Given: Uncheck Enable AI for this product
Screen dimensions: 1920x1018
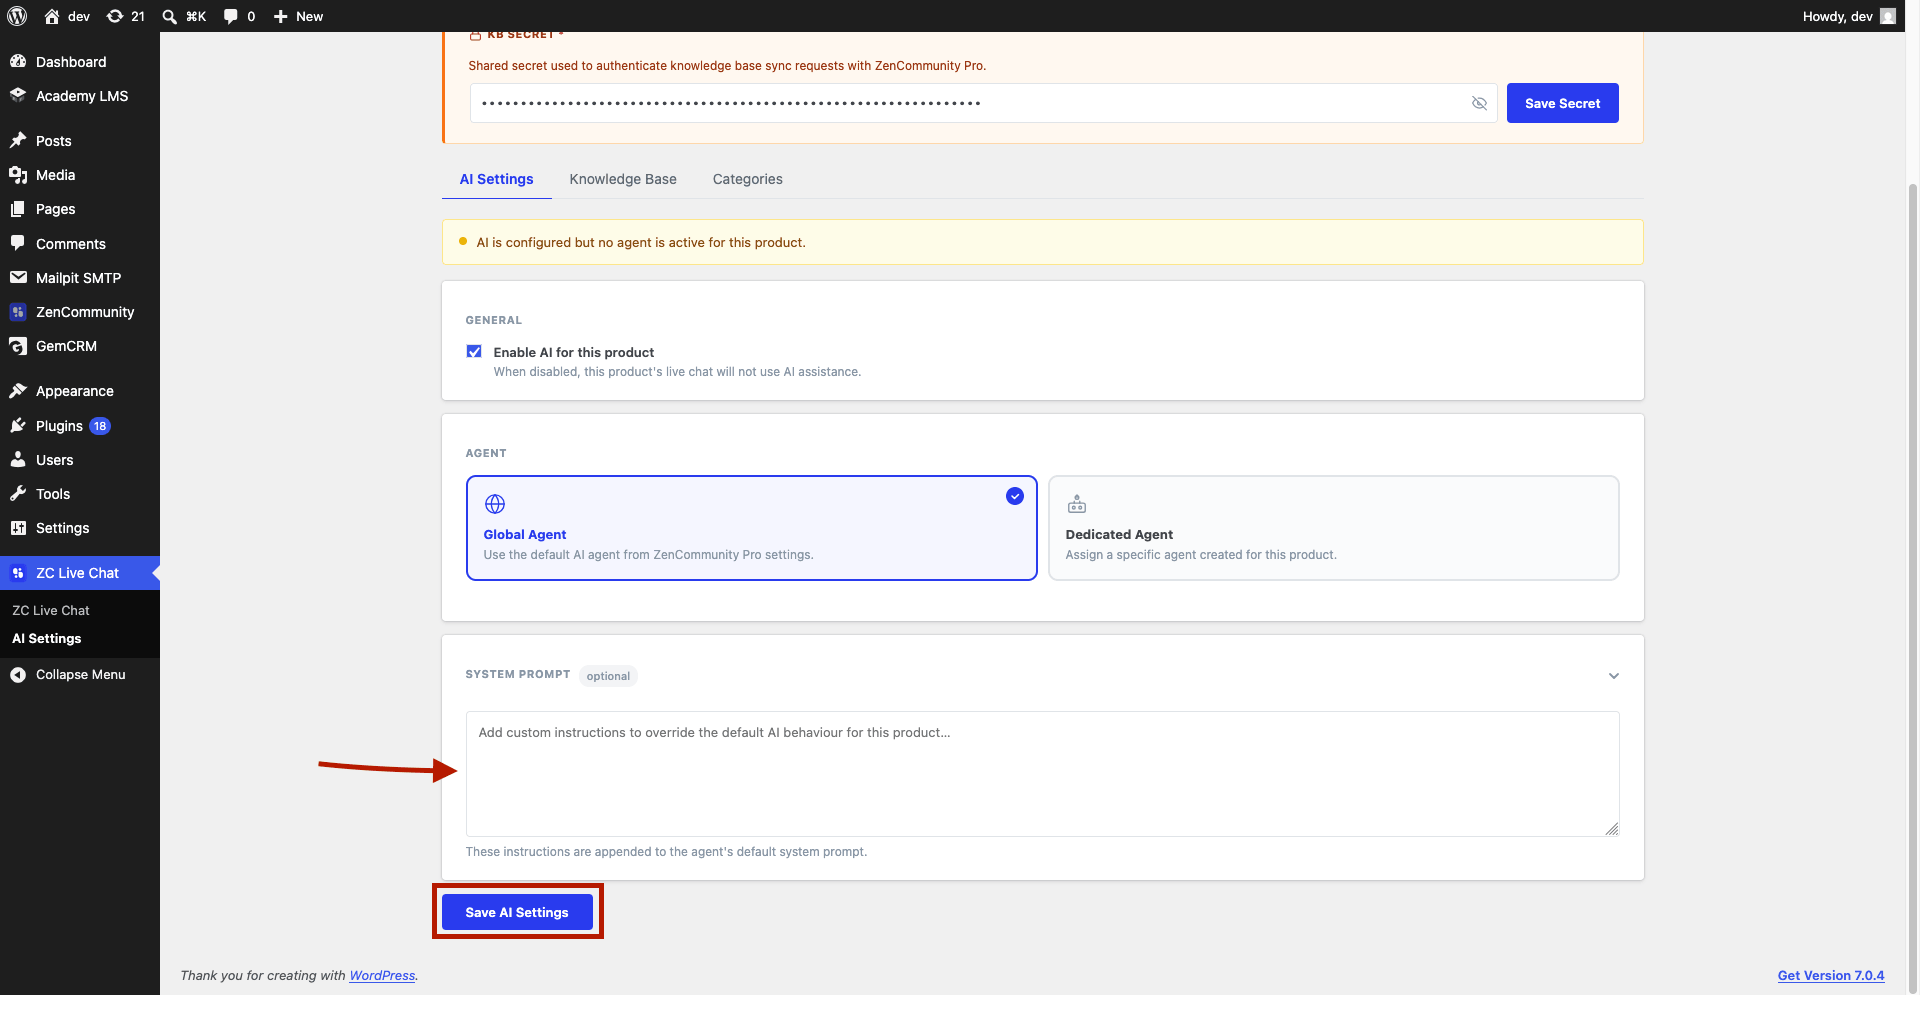Looking at the screenshot, I should point(474,352).
